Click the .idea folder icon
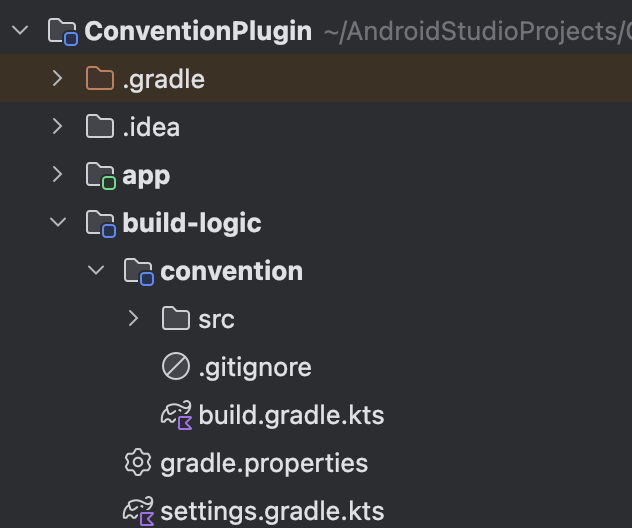The width and height of the screenshot is (632, 528). click(100, 127)
